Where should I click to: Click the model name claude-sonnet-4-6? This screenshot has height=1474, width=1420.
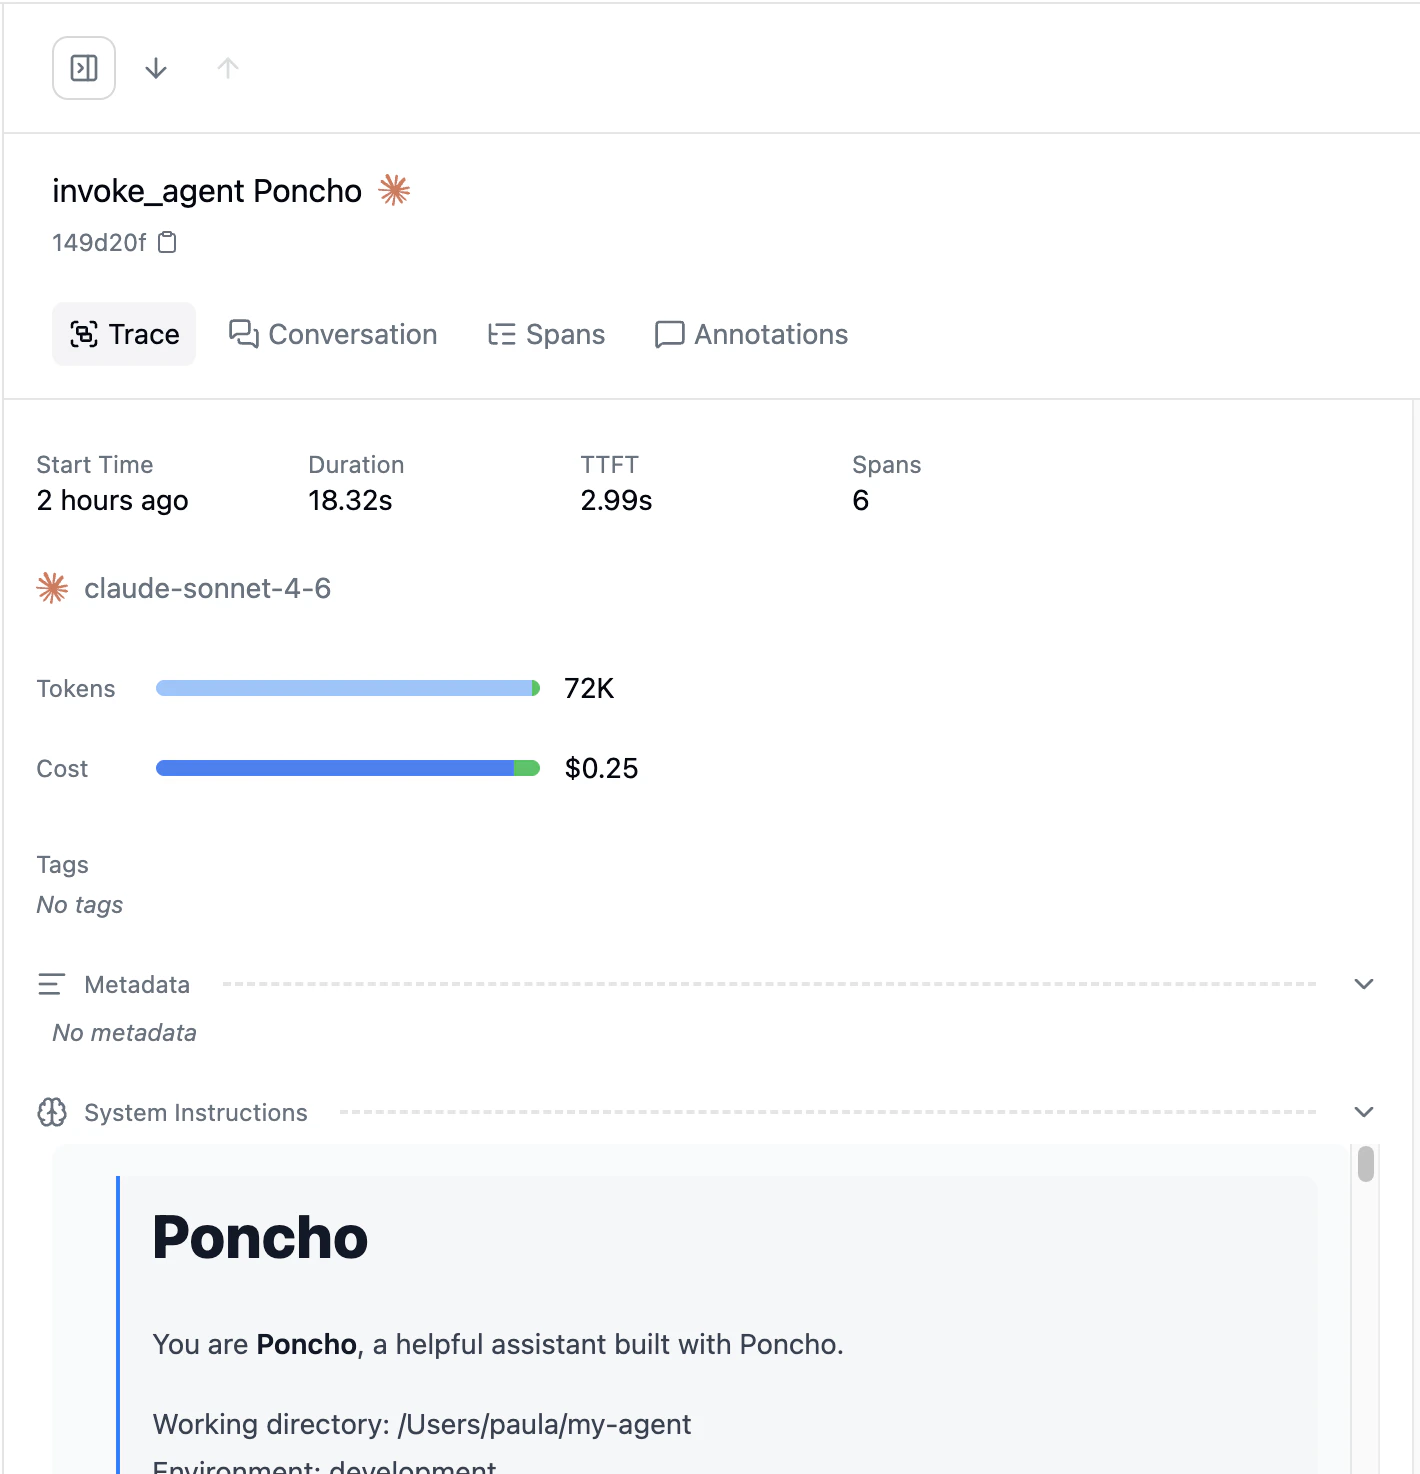coord(207,588)
